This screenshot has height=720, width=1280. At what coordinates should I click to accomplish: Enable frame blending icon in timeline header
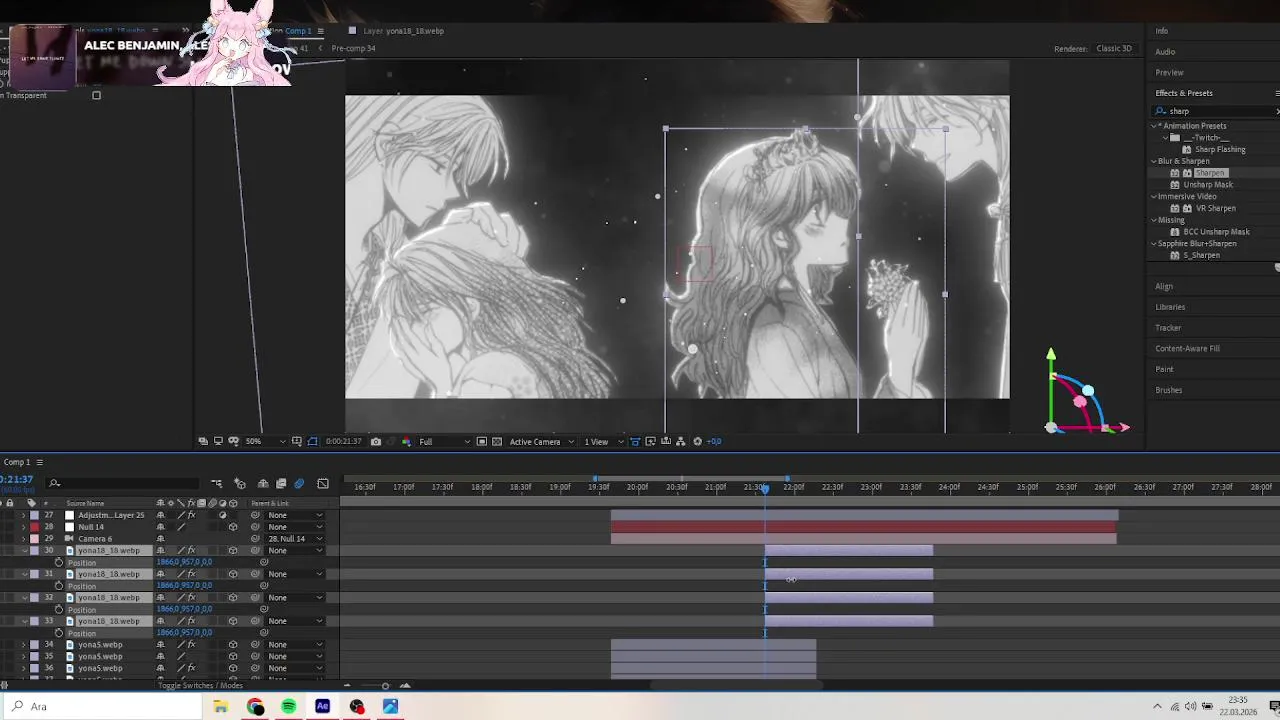[x=281, y=484]
